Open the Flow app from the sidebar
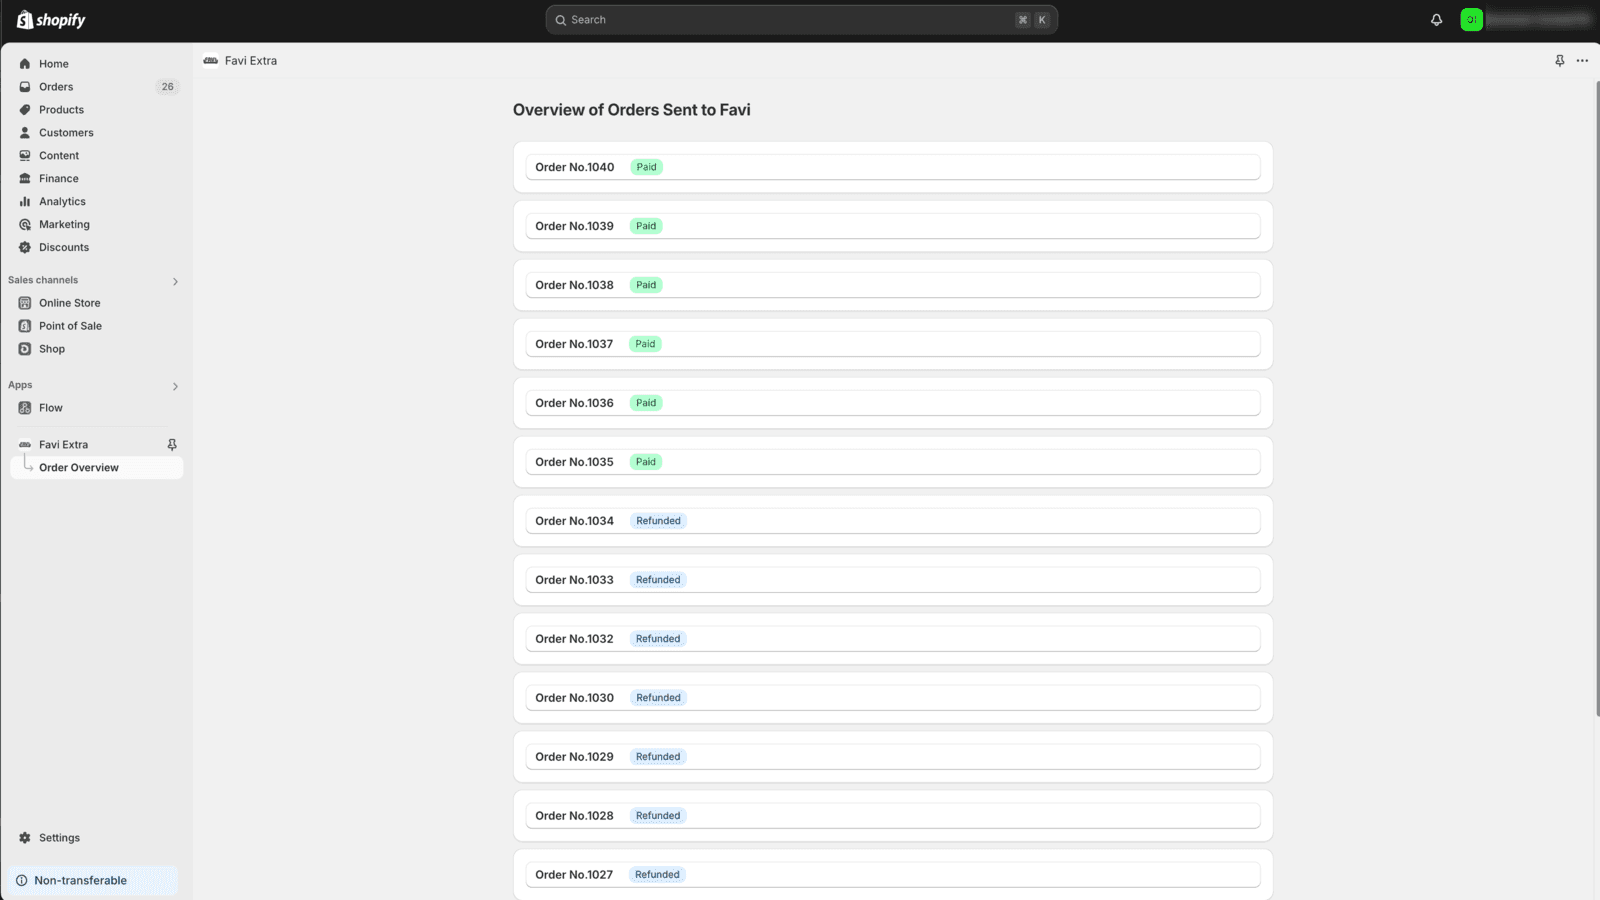This screenshot has height=900, width=1600. coord(51,408)
